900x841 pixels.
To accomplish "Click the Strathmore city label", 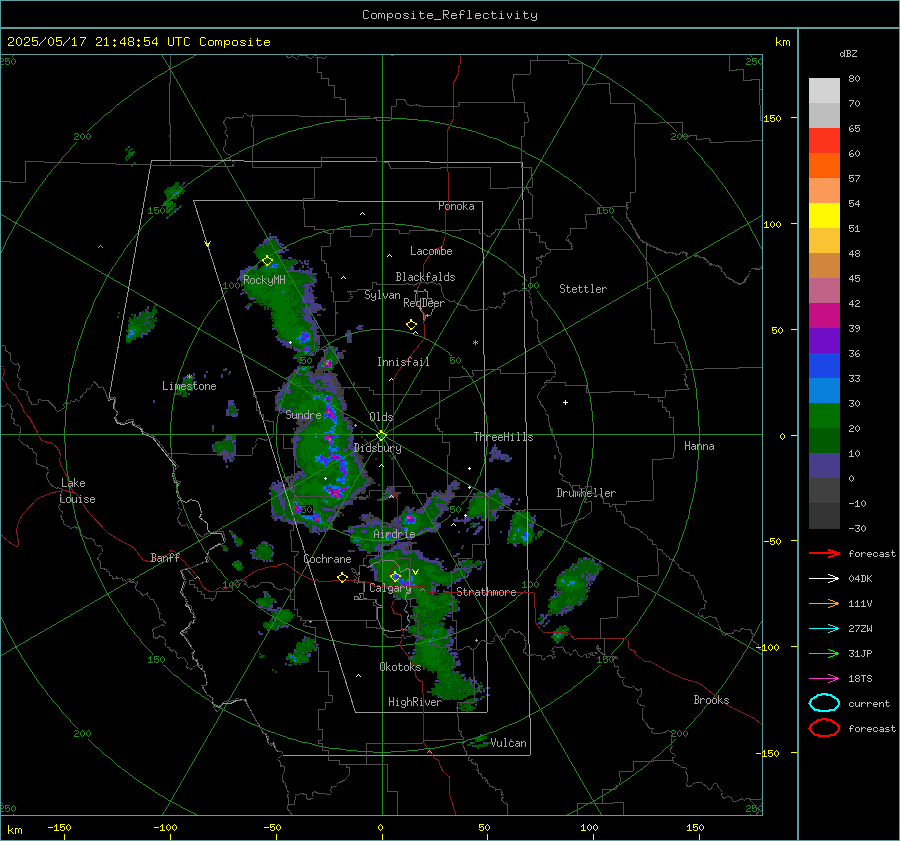I will pos(486,592).
